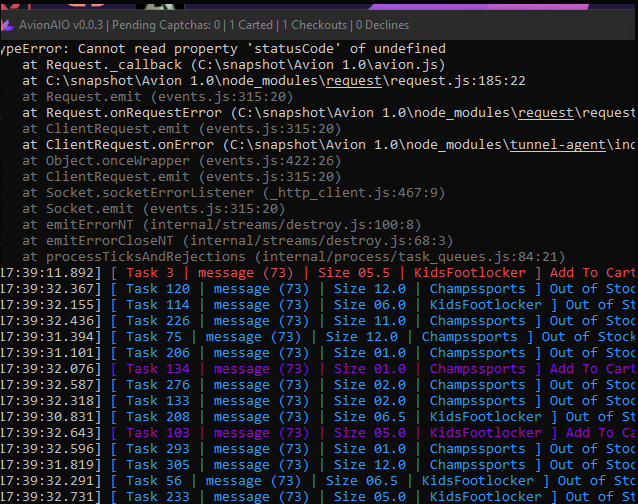The image size is (638, 504).
Task: Click the AvionAIO v0.0.3 title text
Action: pyautogui.click(x=61, y=25)
